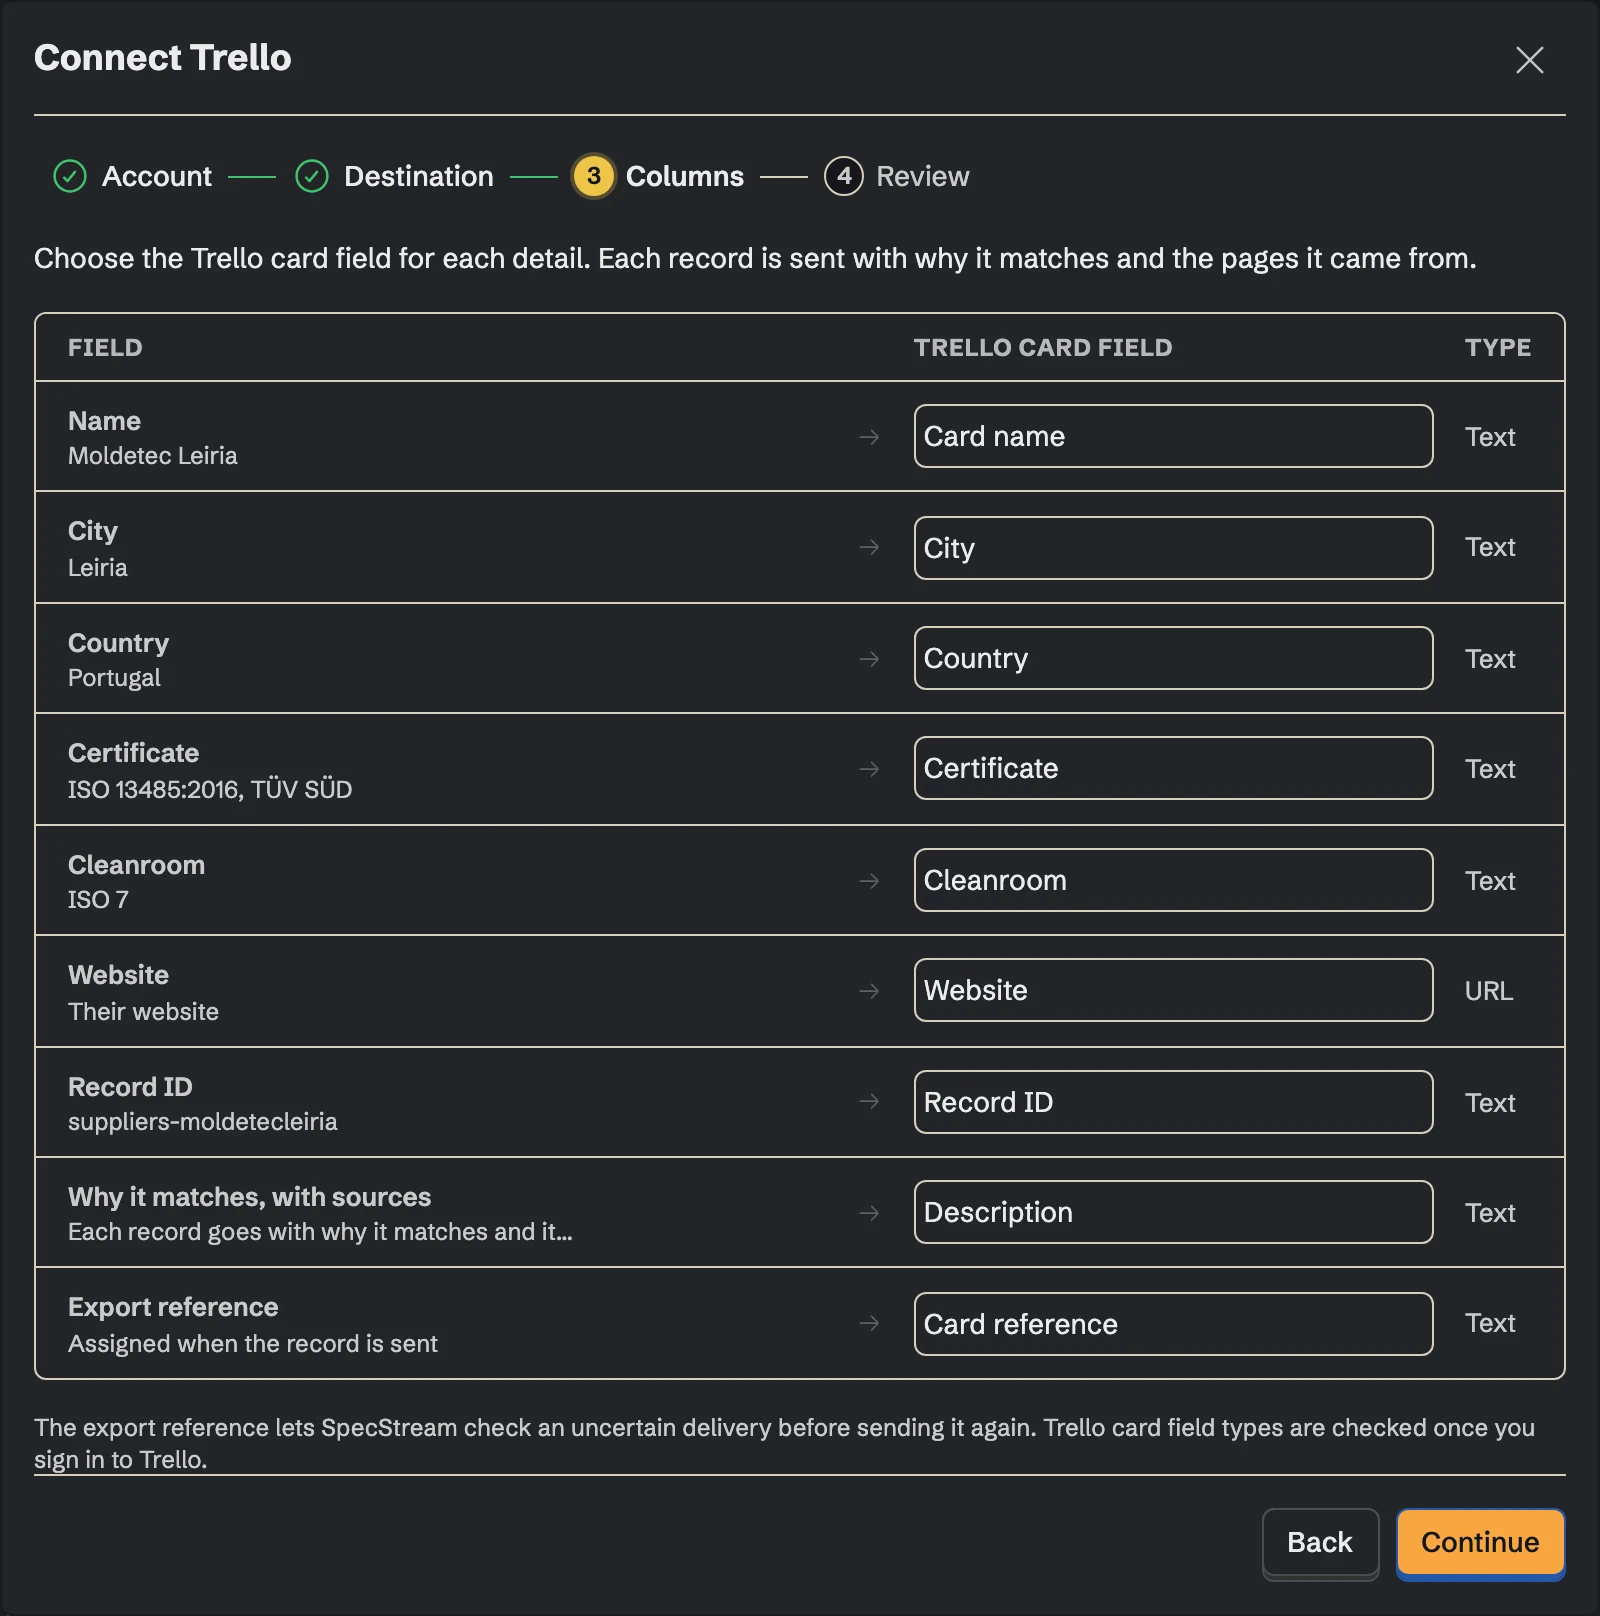
Task: Open the Certificate card field selector
Action: click(1173, 768)
